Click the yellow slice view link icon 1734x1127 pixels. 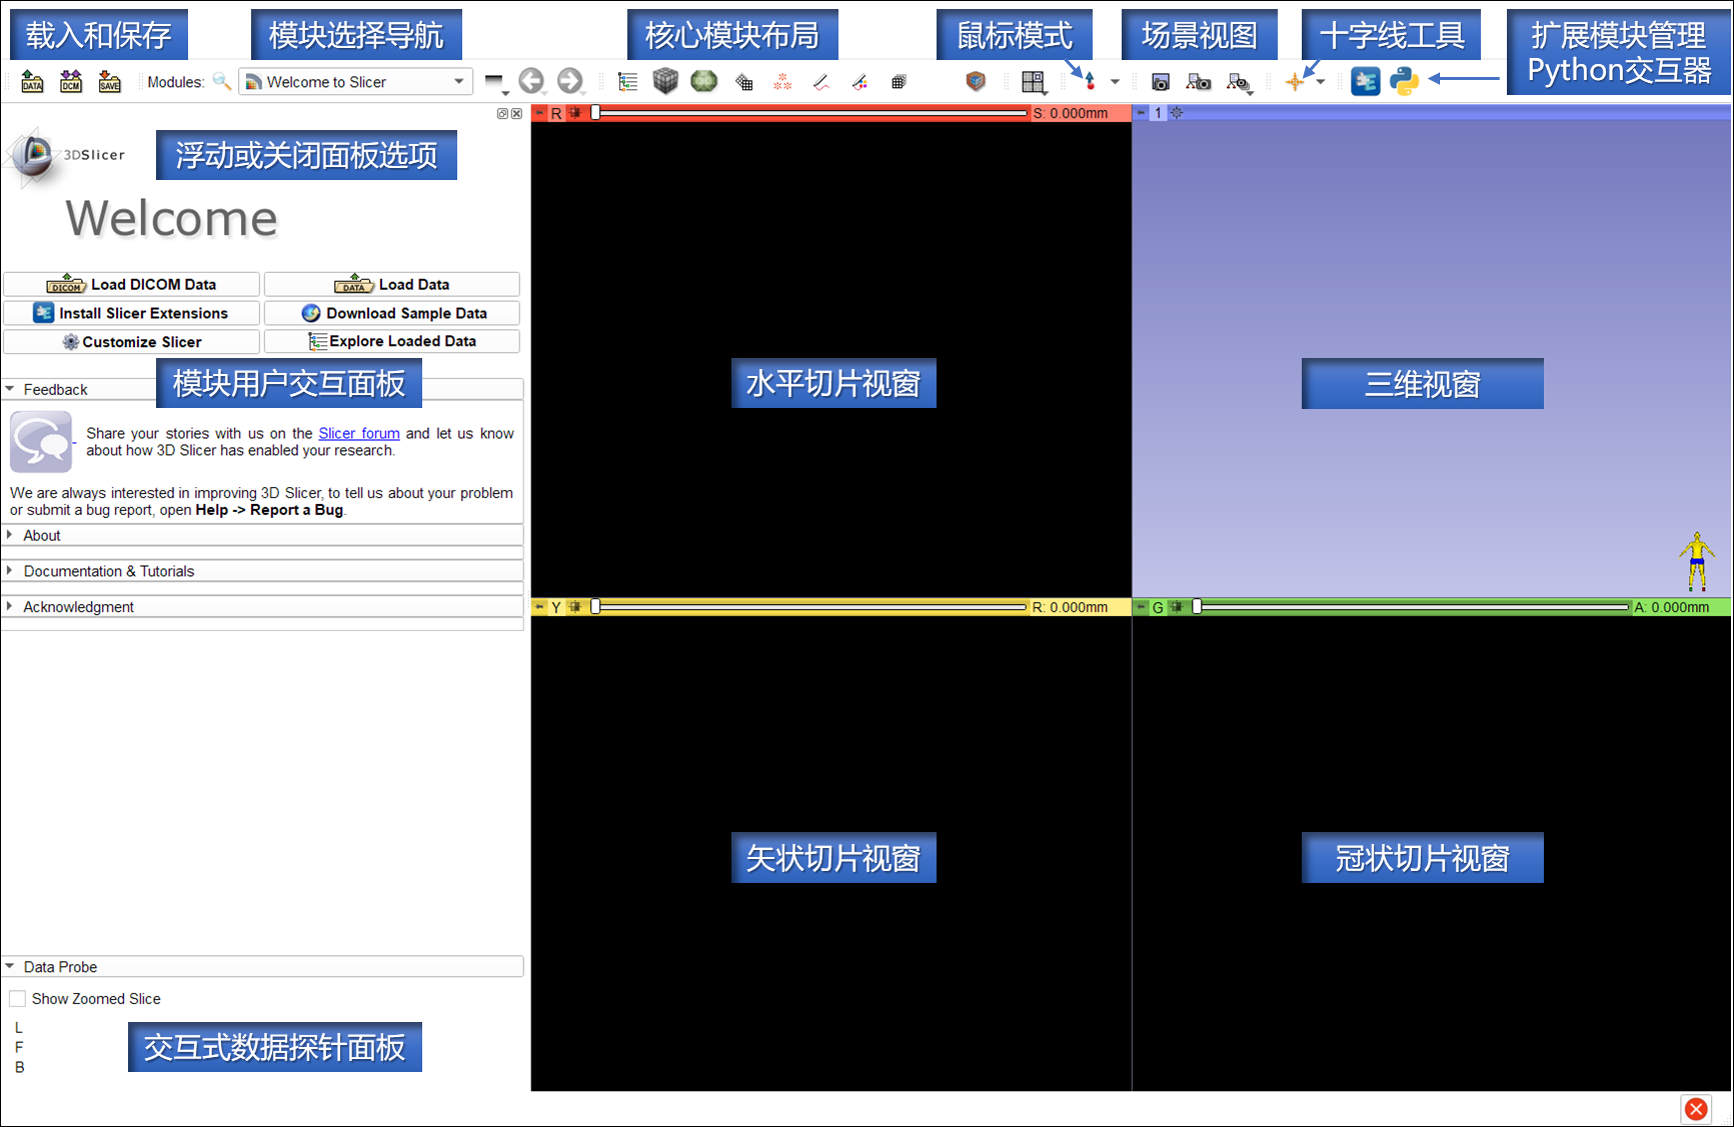point(575,607)
